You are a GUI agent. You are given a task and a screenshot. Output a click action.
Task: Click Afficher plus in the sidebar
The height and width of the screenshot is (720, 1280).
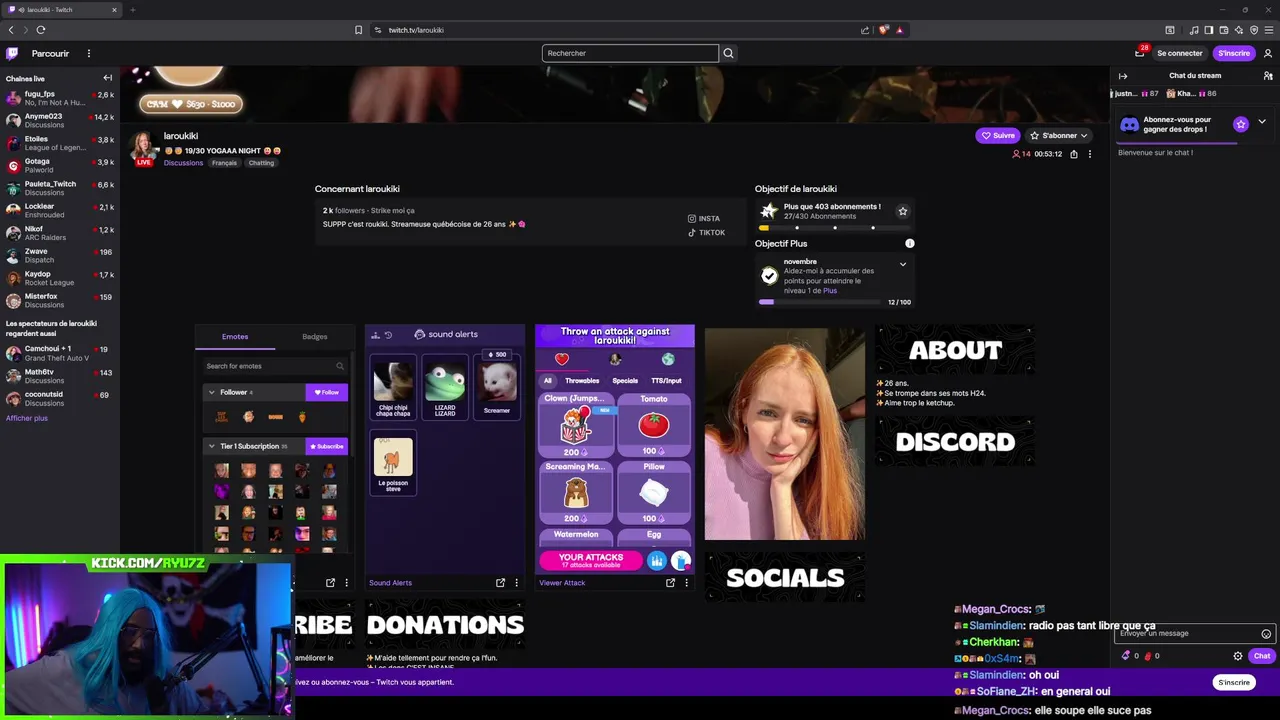27,418
